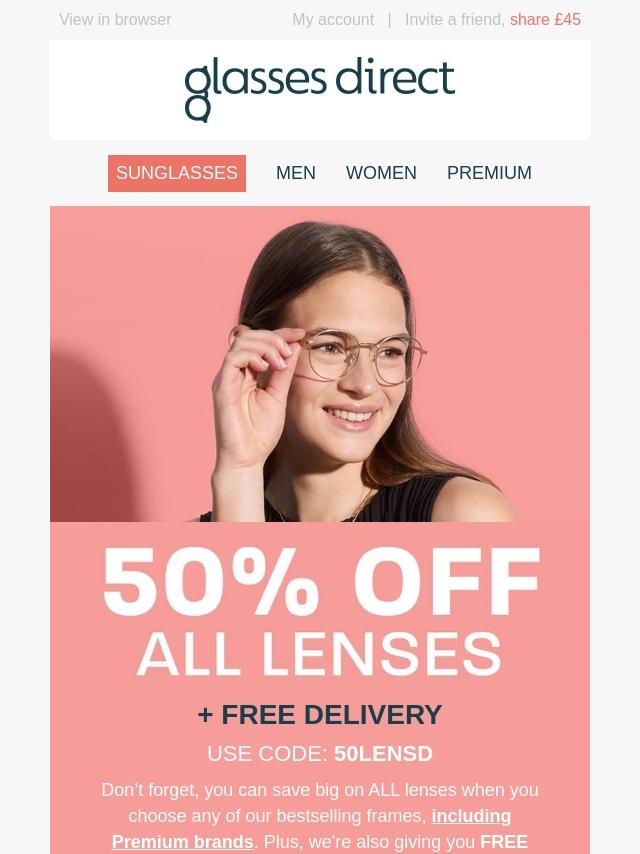This screenshot has height=854, width=640.
Task: Click the Invite a friend link
Action: (x=455, y=20)
